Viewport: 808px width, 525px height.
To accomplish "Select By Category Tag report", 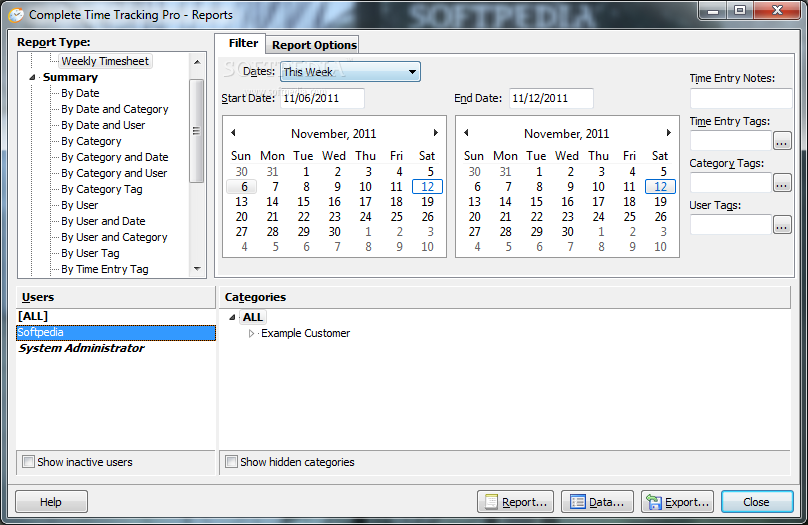I will tap(102, 189).
